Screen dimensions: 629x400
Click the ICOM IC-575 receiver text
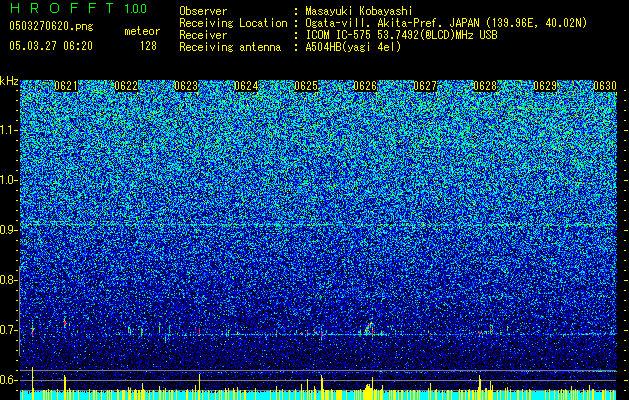coord(401,35)
